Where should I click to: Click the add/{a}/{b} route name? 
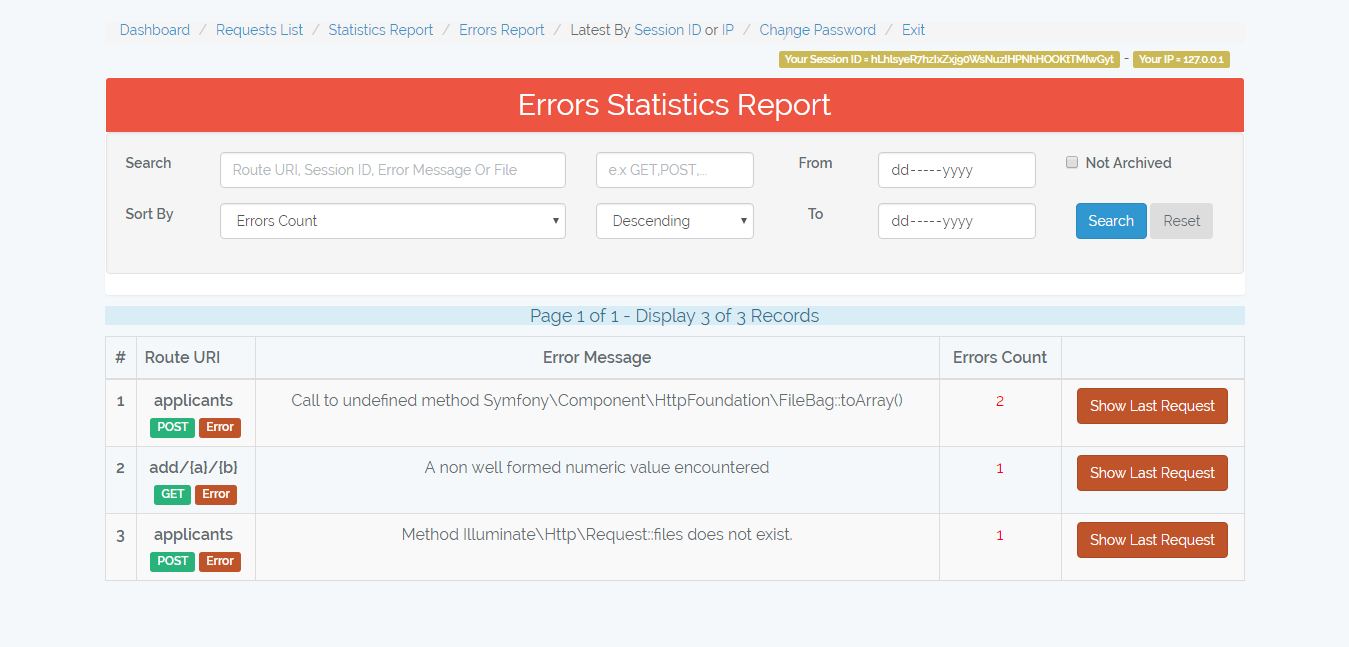click(194, 467)
